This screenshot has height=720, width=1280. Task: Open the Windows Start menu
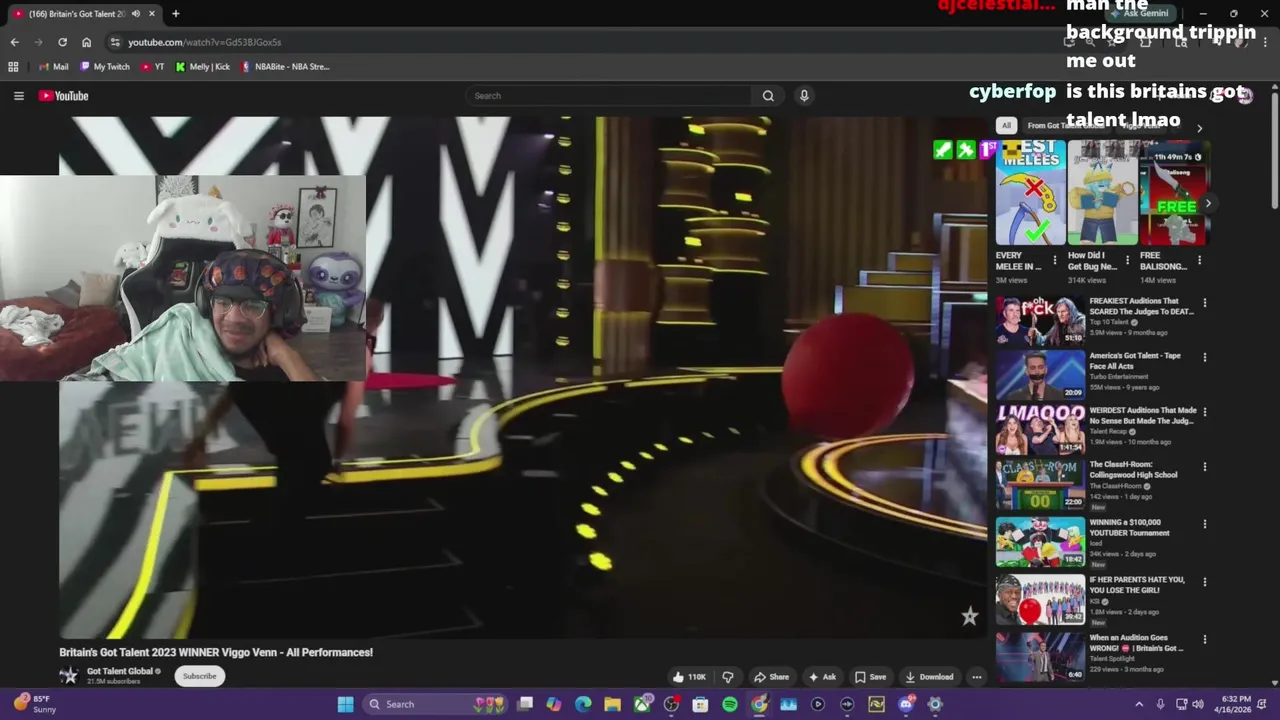(345, 704)
